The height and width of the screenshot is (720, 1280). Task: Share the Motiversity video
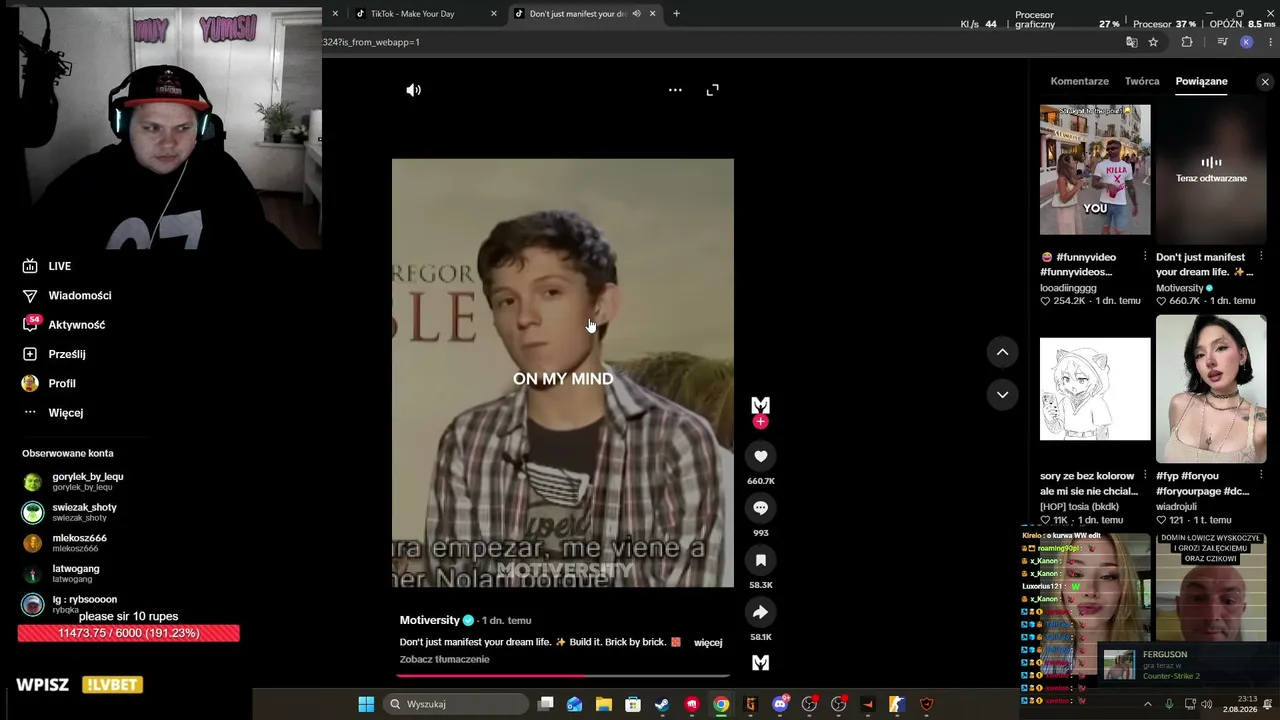pos(760,612)
